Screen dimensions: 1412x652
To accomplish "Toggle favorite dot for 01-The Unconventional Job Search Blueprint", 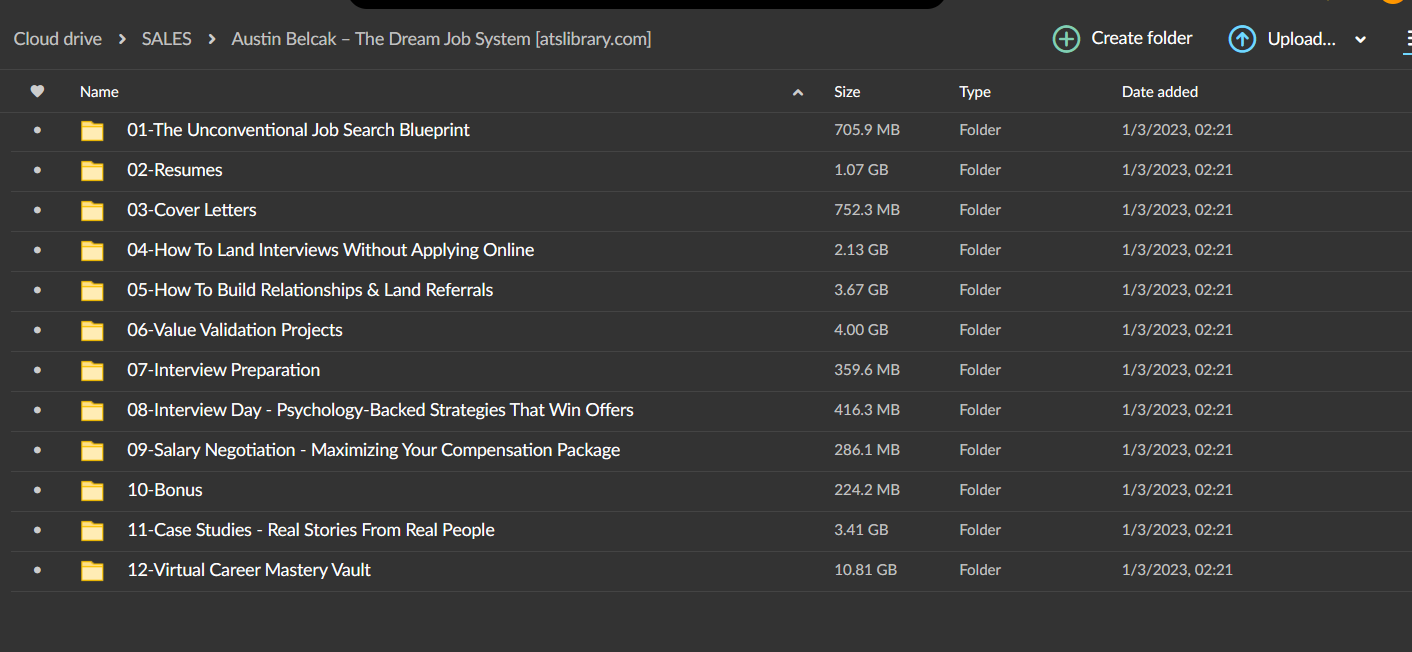I will coord(38,130).
